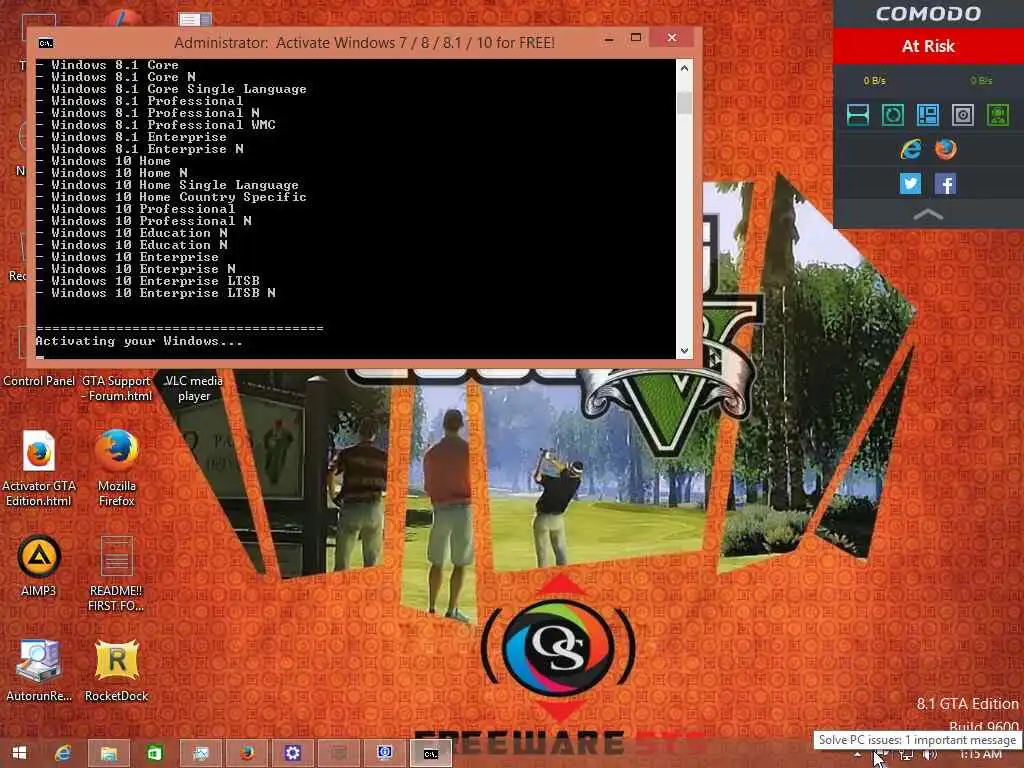Open Firefox from the taskbar
The image size is (1024, 768).
[x=247, y=754]
